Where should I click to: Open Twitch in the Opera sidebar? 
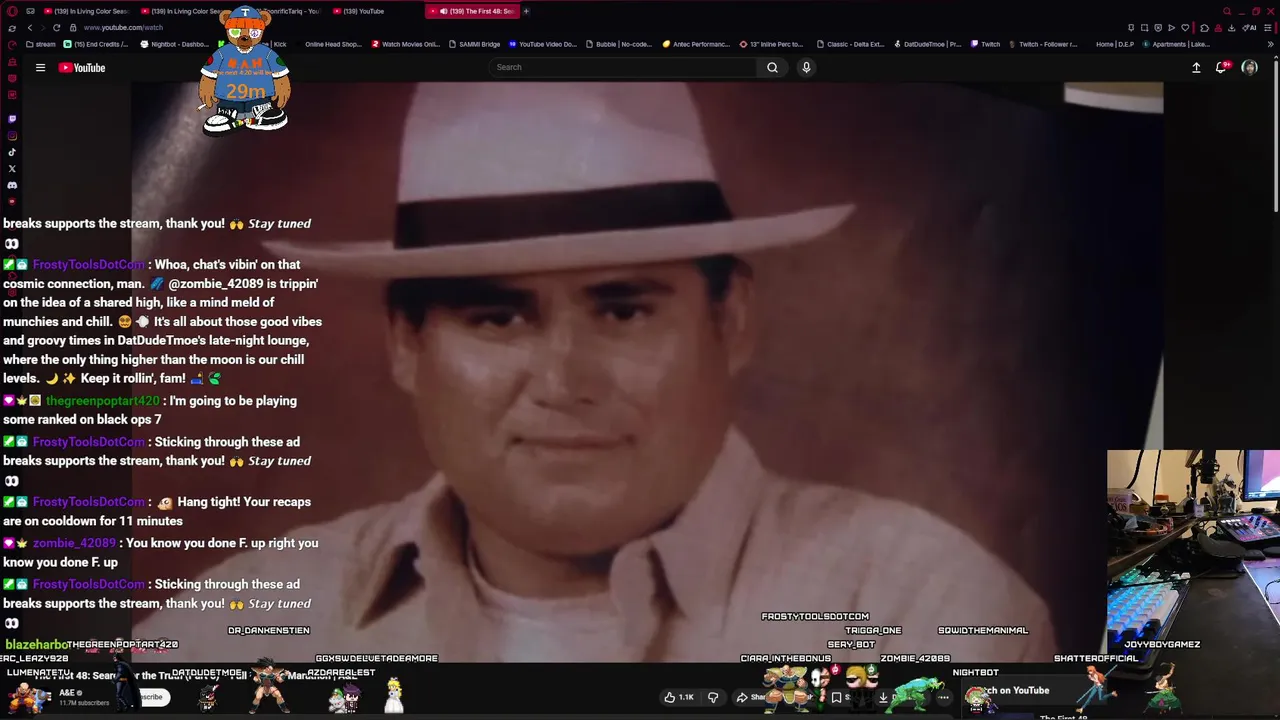[x=12, y=119]
